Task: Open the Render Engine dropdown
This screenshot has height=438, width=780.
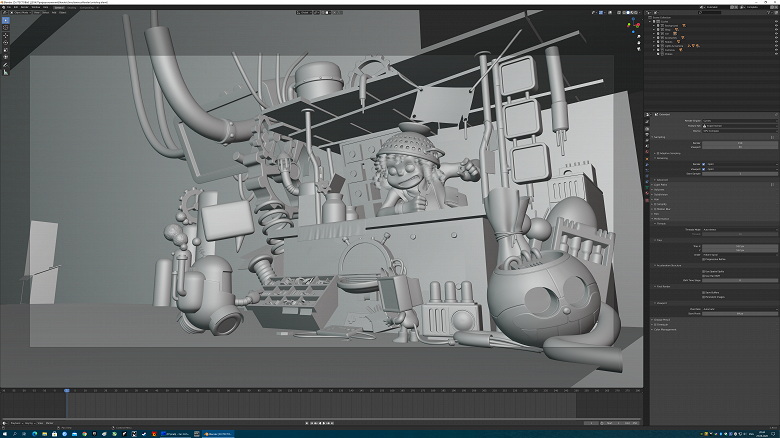Action: [x=740, y=120]
